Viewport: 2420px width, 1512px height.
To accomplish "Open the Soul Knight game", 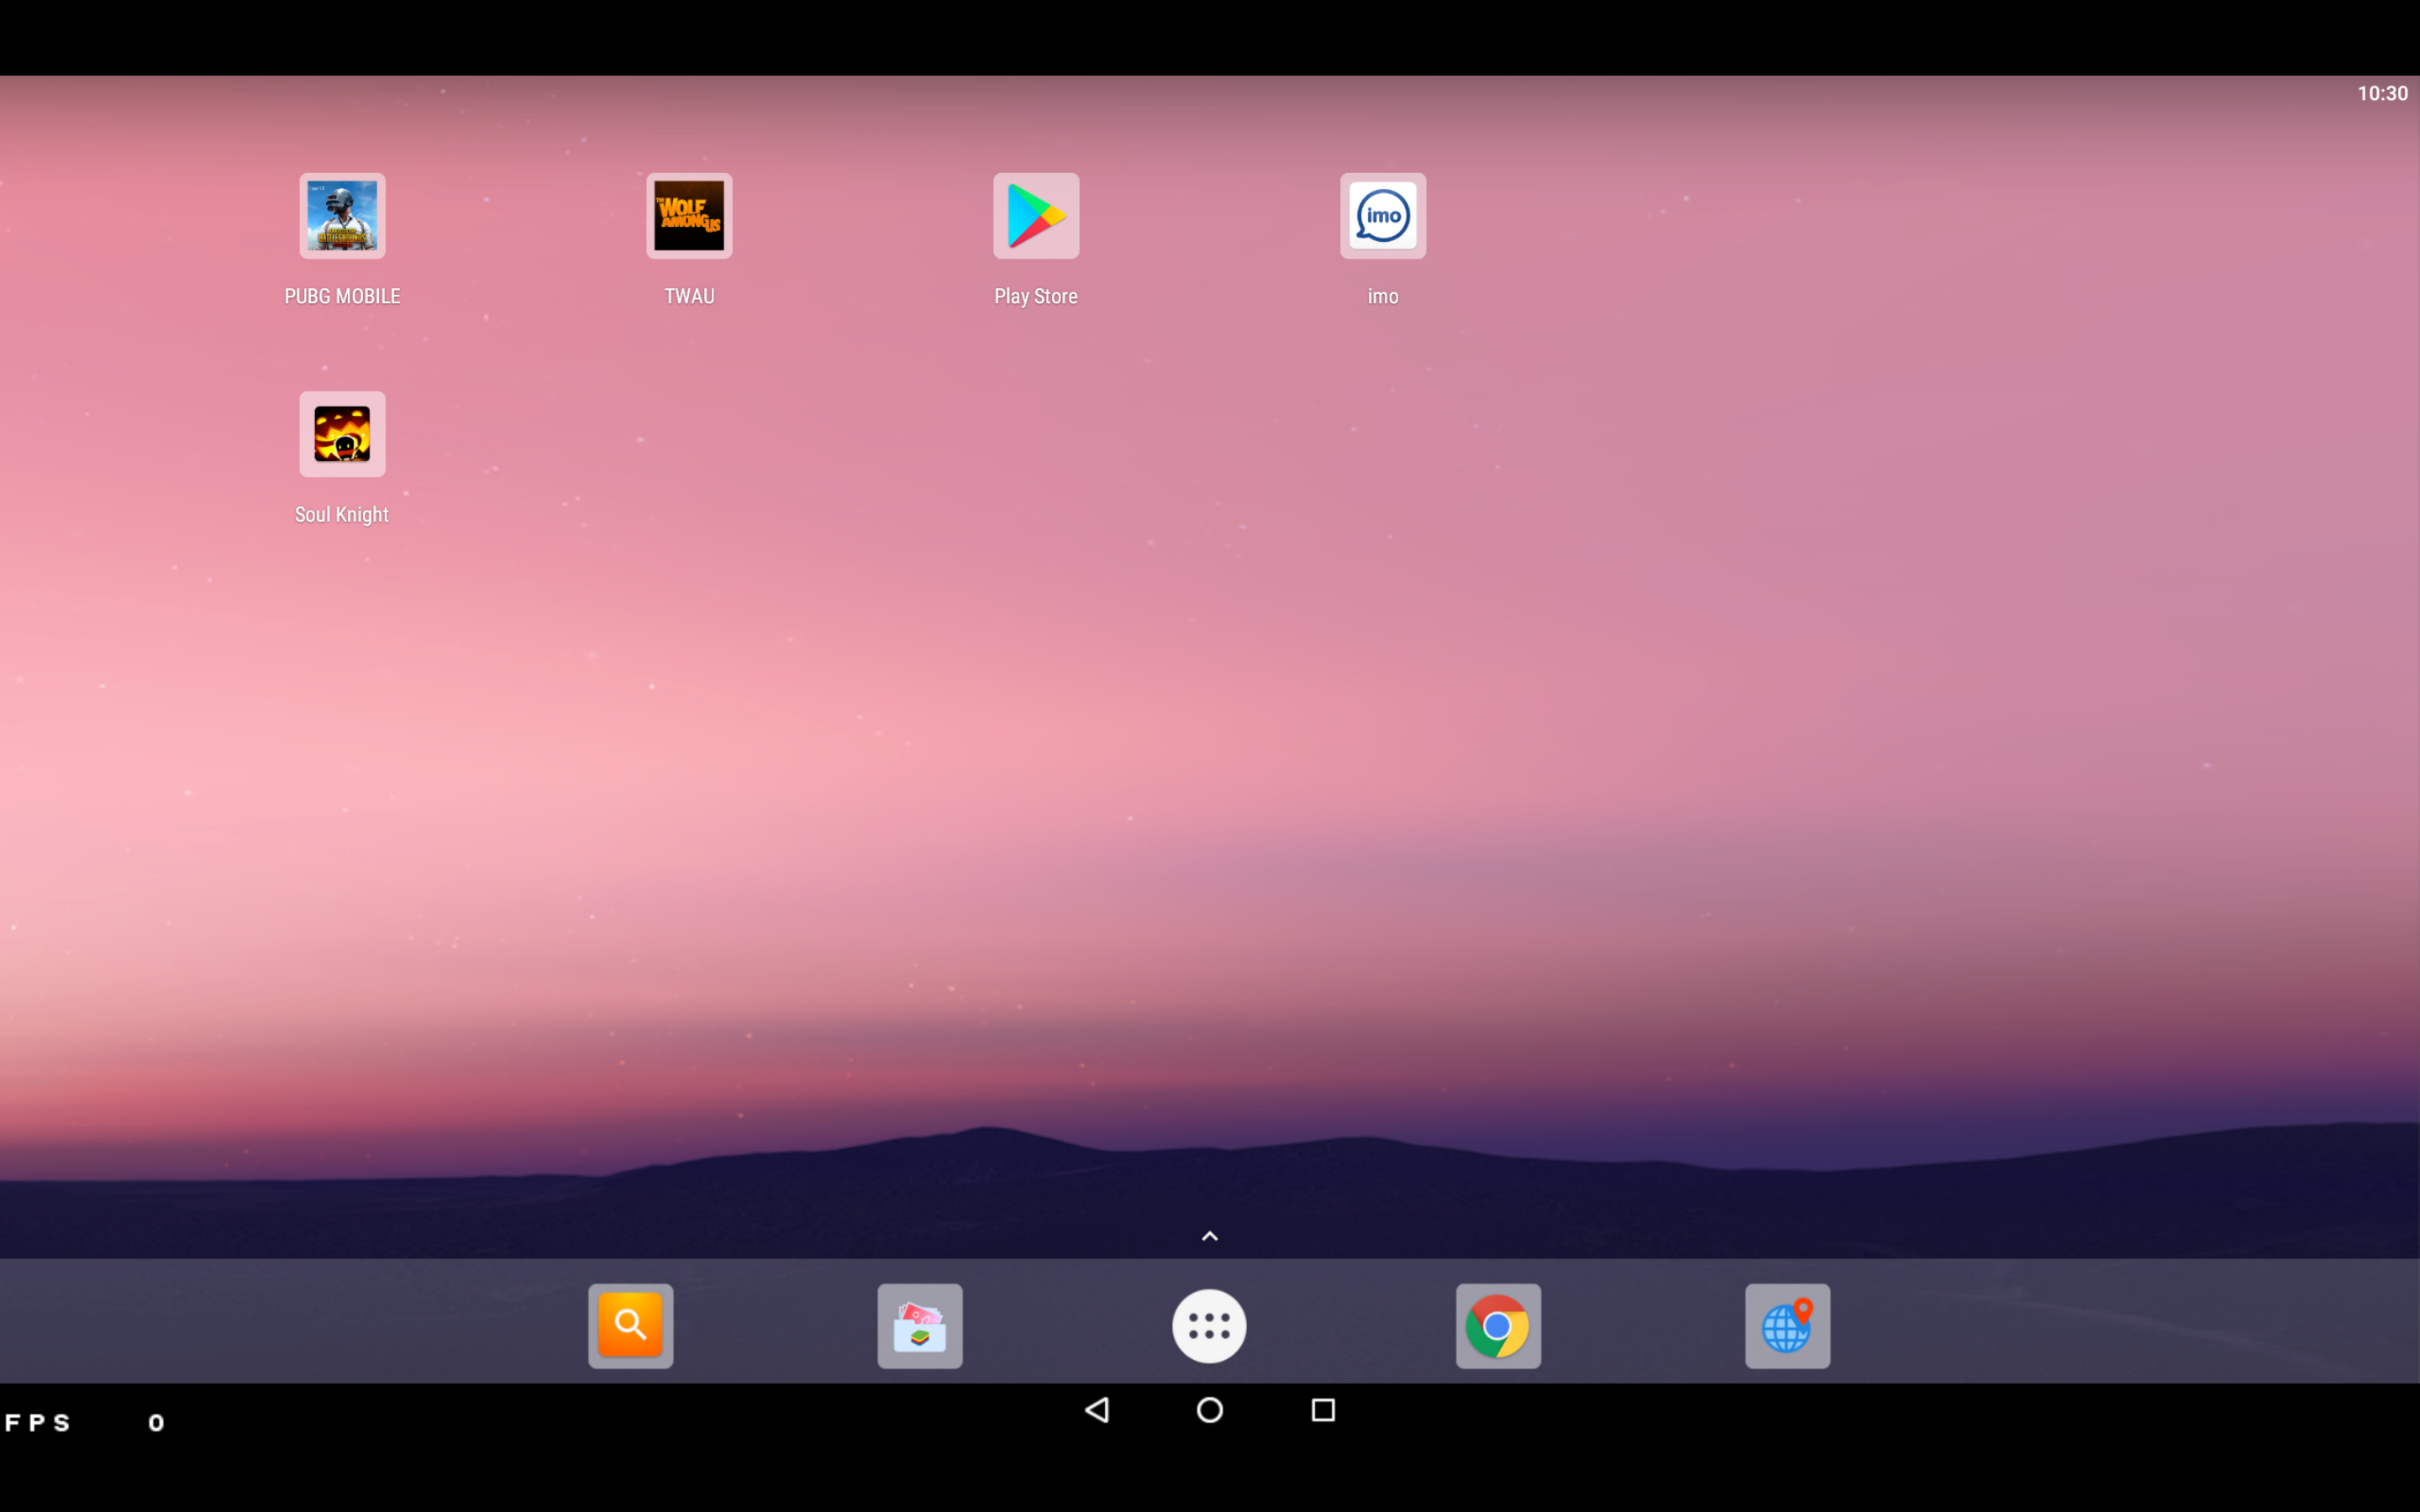I will coord(341,434).
